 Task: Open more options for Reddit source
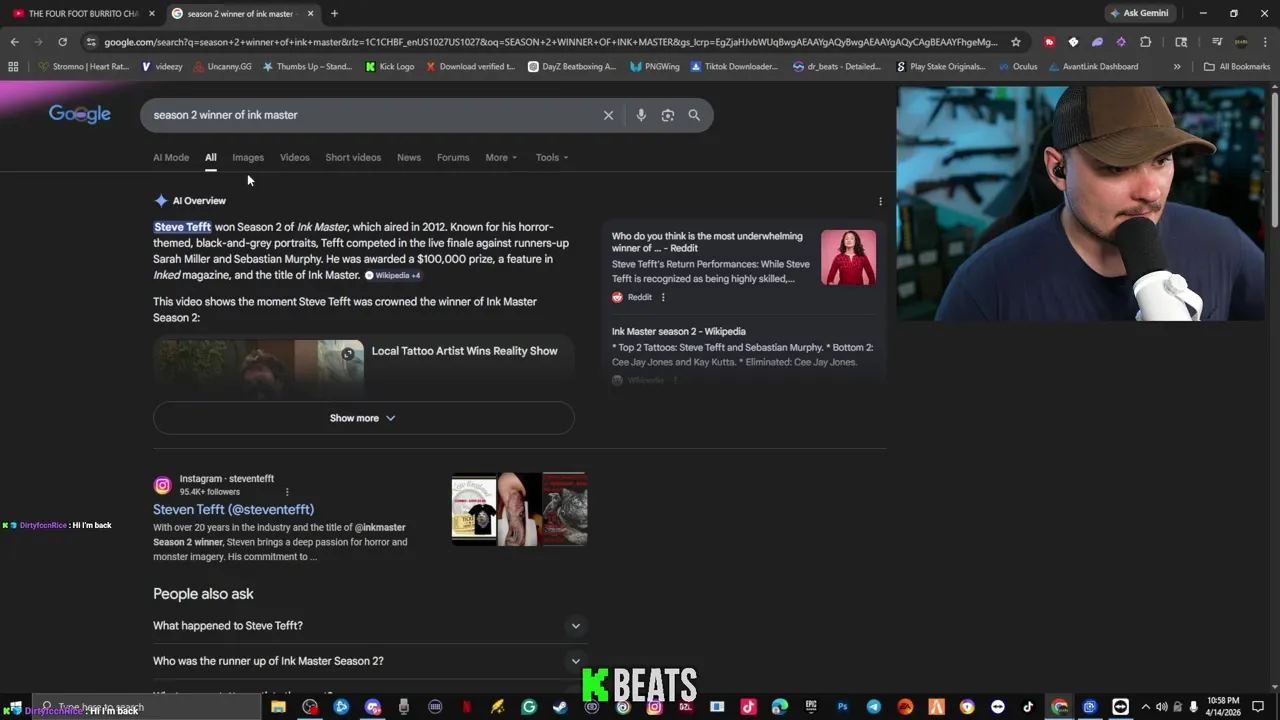click(x=663, y=297)
